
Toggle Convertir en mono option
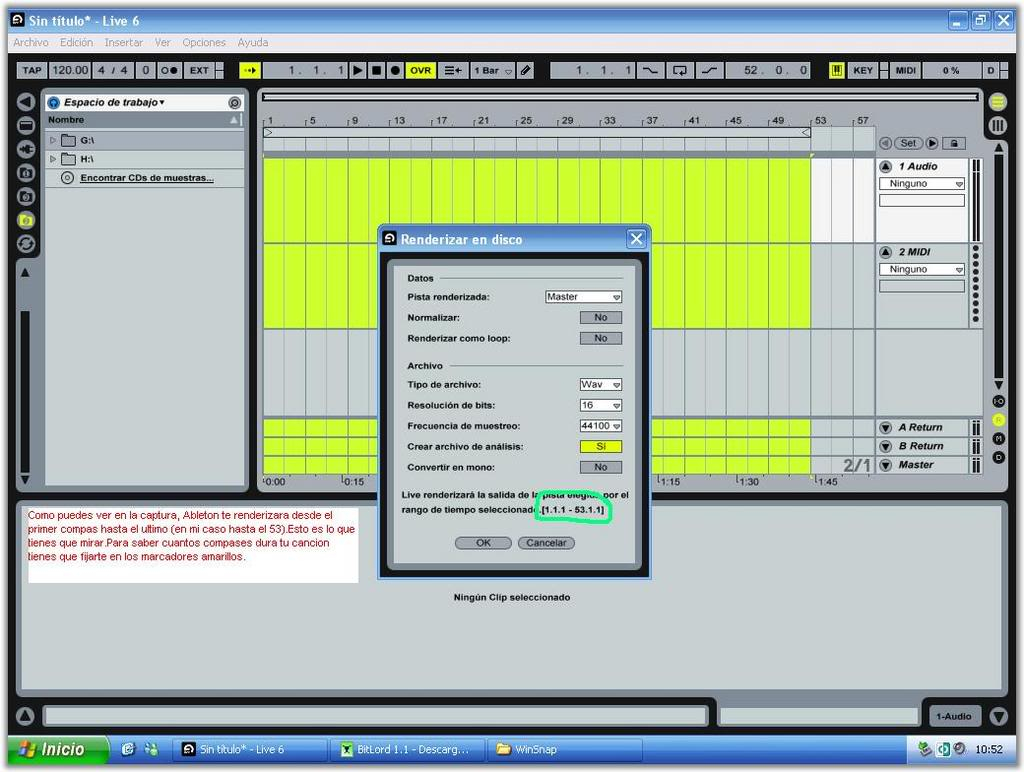600,467
